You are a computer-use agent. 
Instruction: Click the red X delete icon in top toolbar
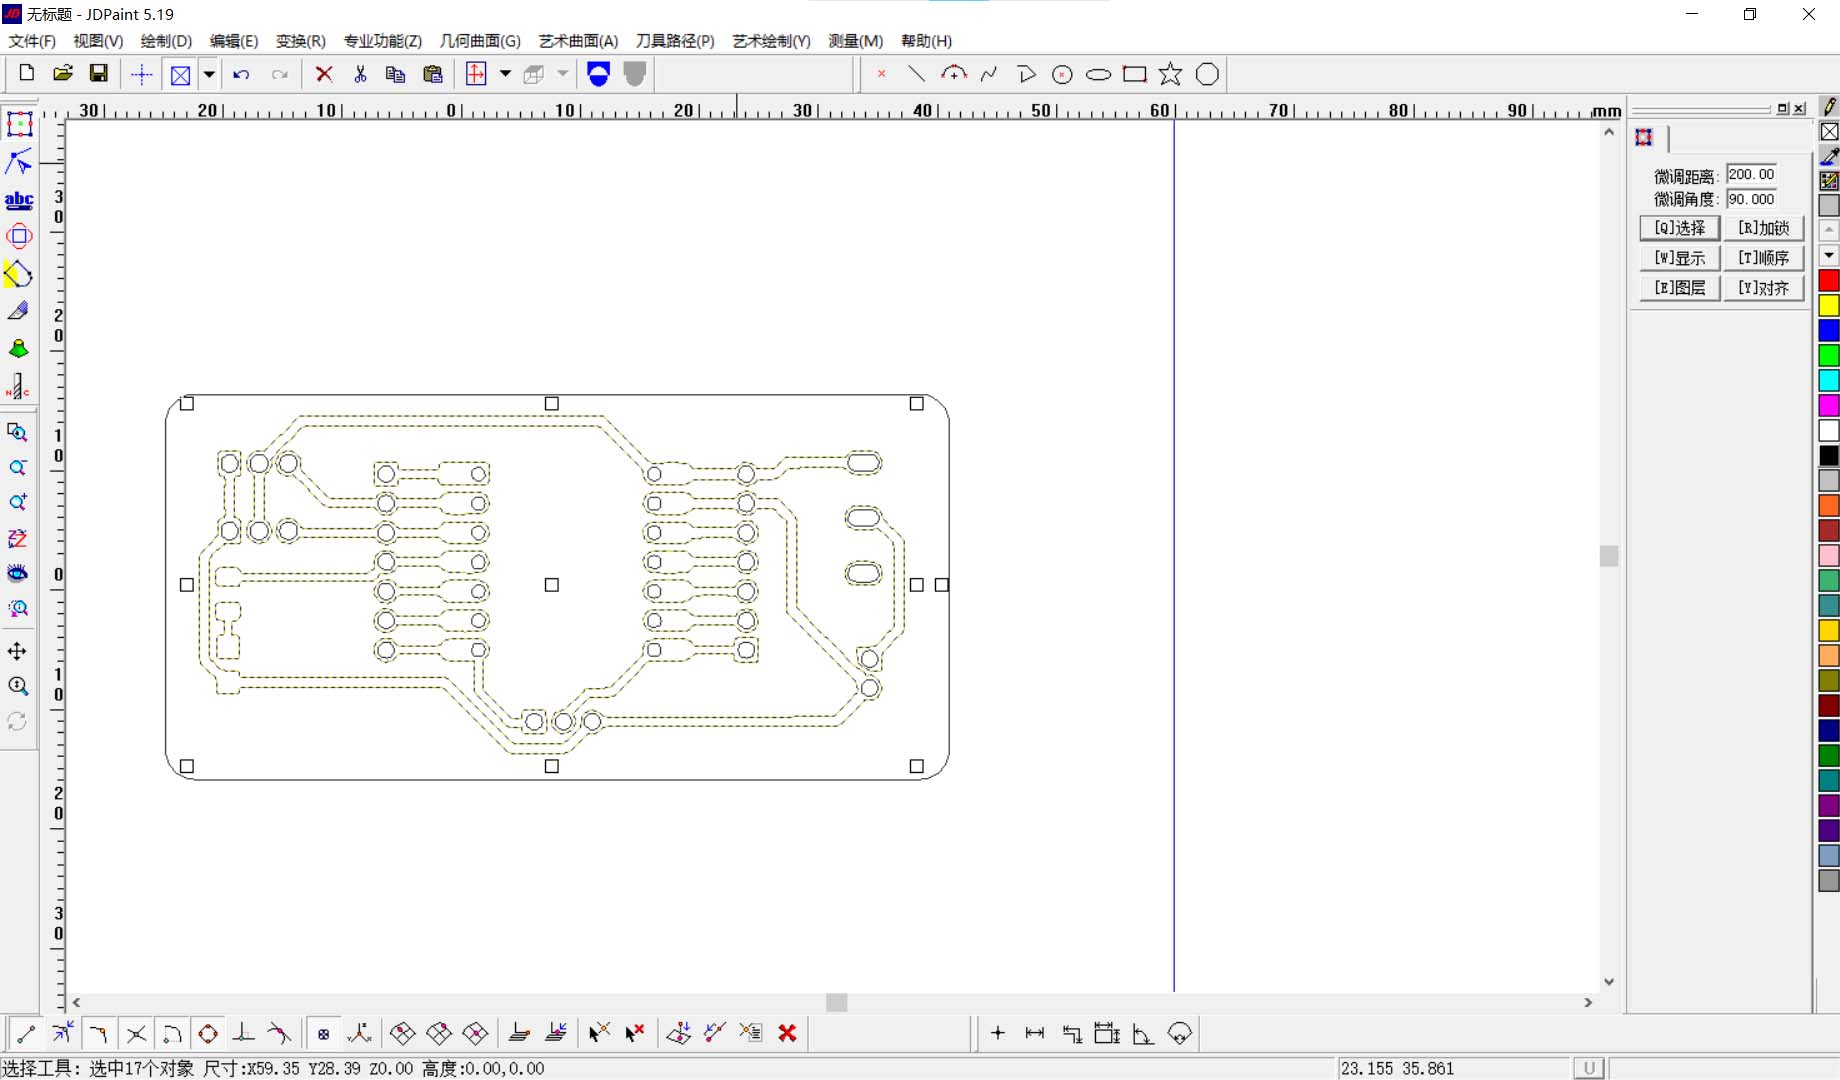coord(323,74)
